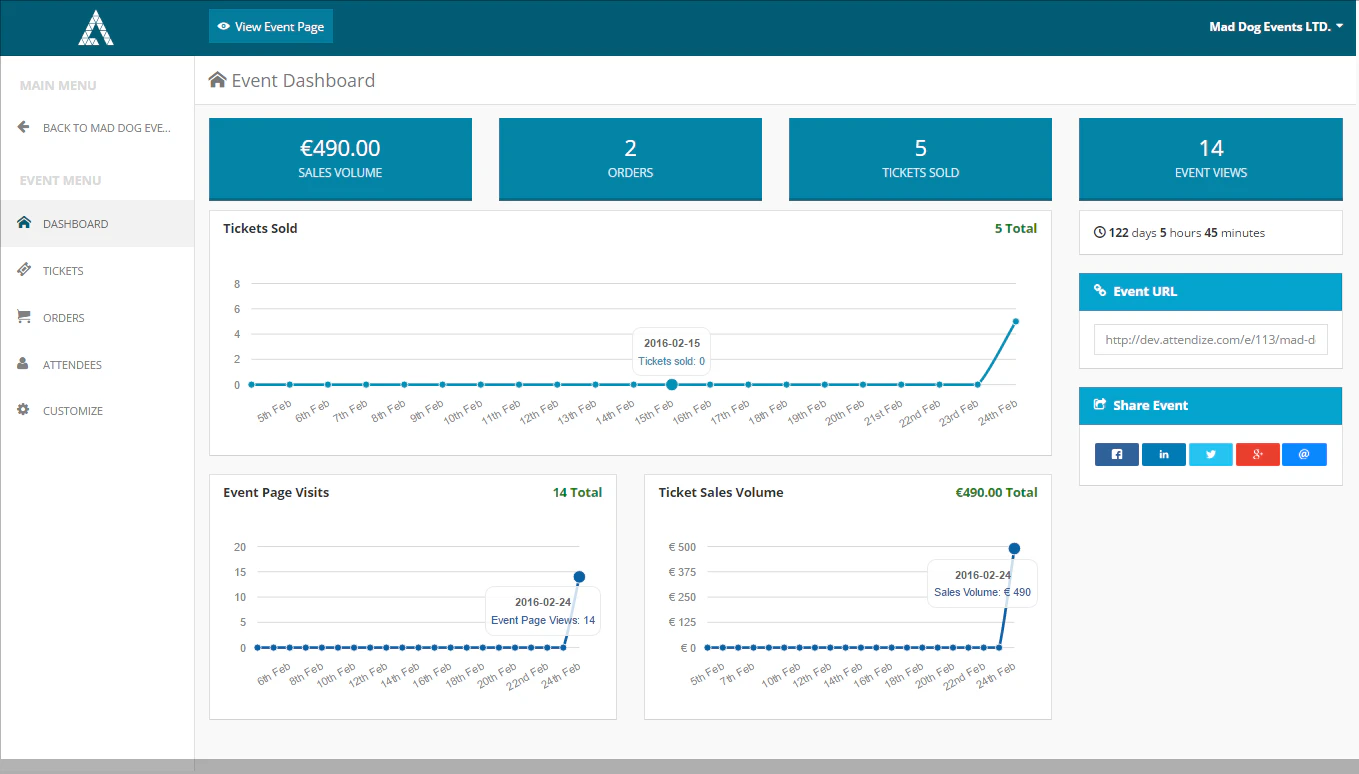
Task: Open the Tickets menu item
Action: coord(97,271)
